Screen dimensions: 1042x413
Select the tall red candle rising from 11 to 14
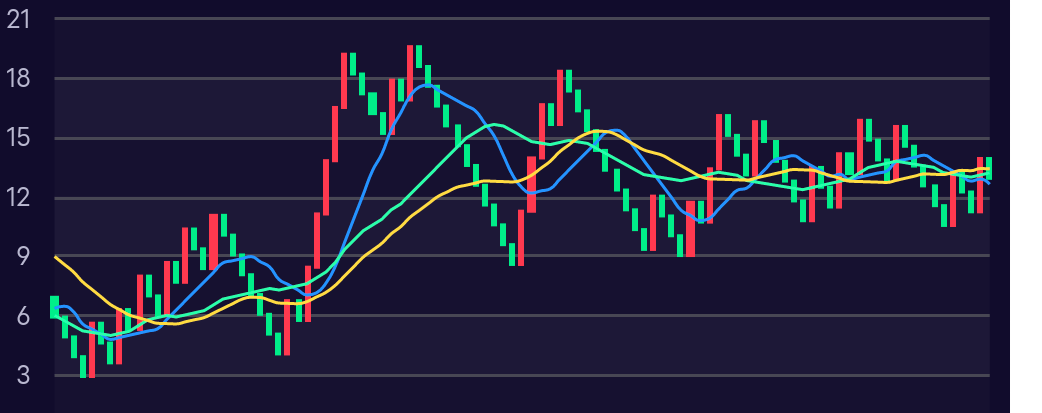(326, 187)
